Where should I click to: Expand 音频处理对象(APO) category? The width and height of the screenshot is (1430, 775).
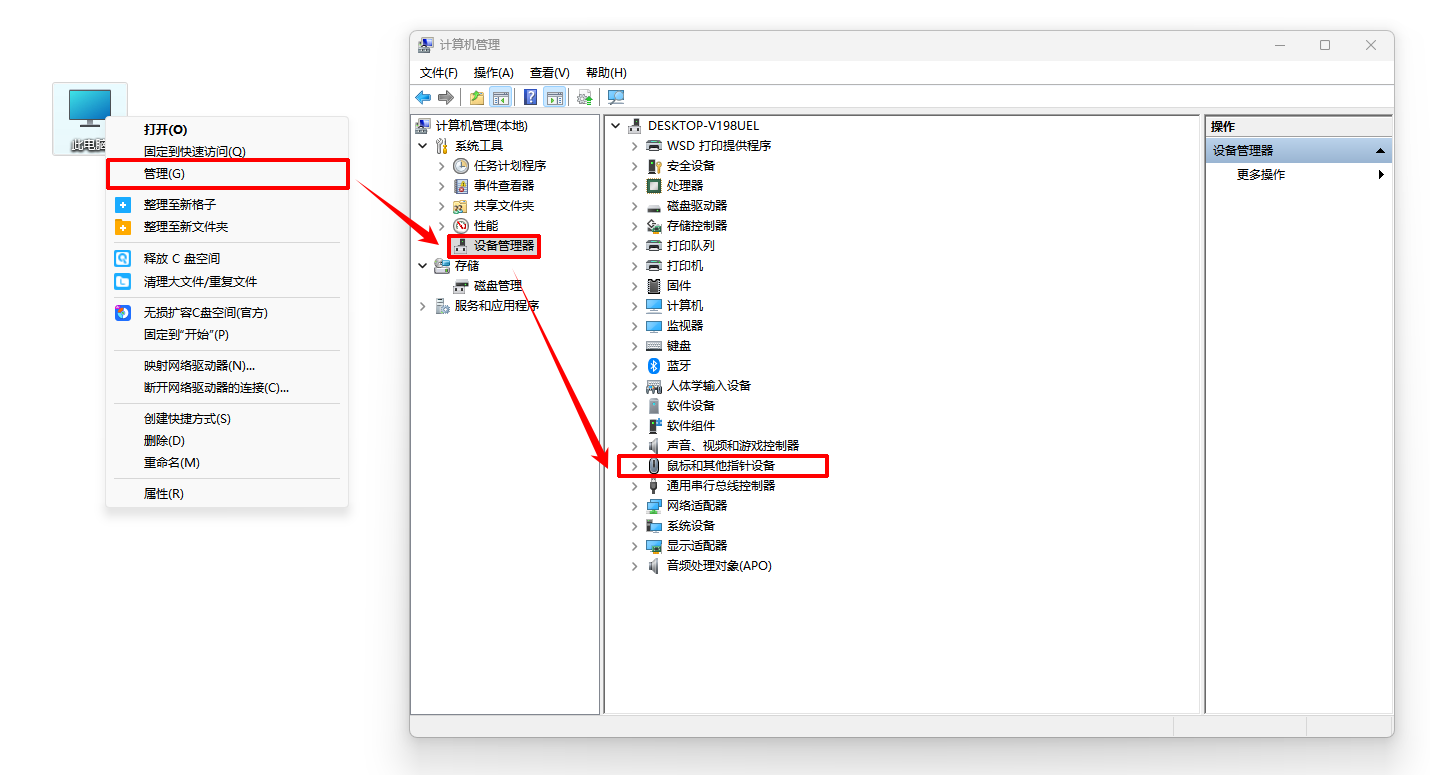tap(634, 565)
